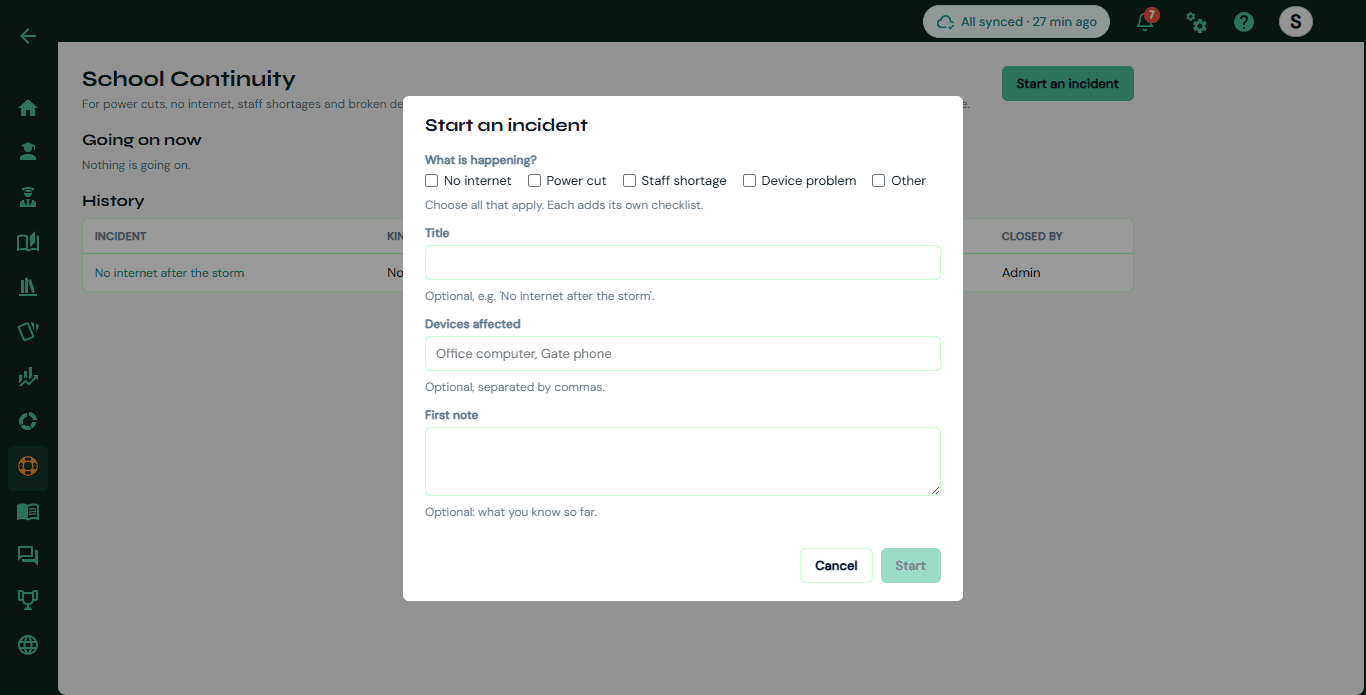Open the staff person icon with cap
This screenshot has height=695, width=1366.
tap(28, 197)
